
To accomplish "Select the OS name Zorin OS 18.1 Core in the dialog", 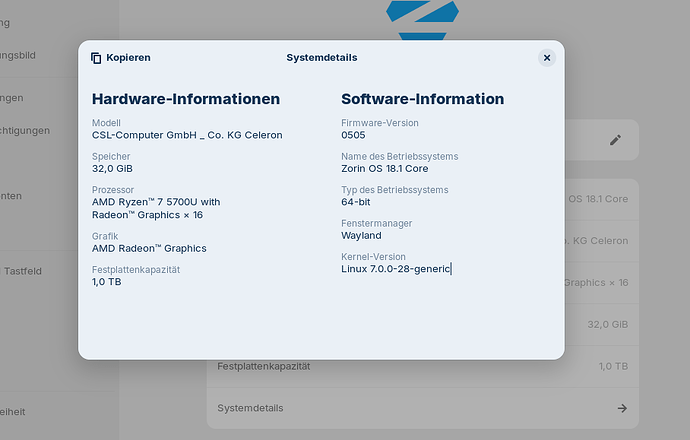I will [x=385, y=169].
